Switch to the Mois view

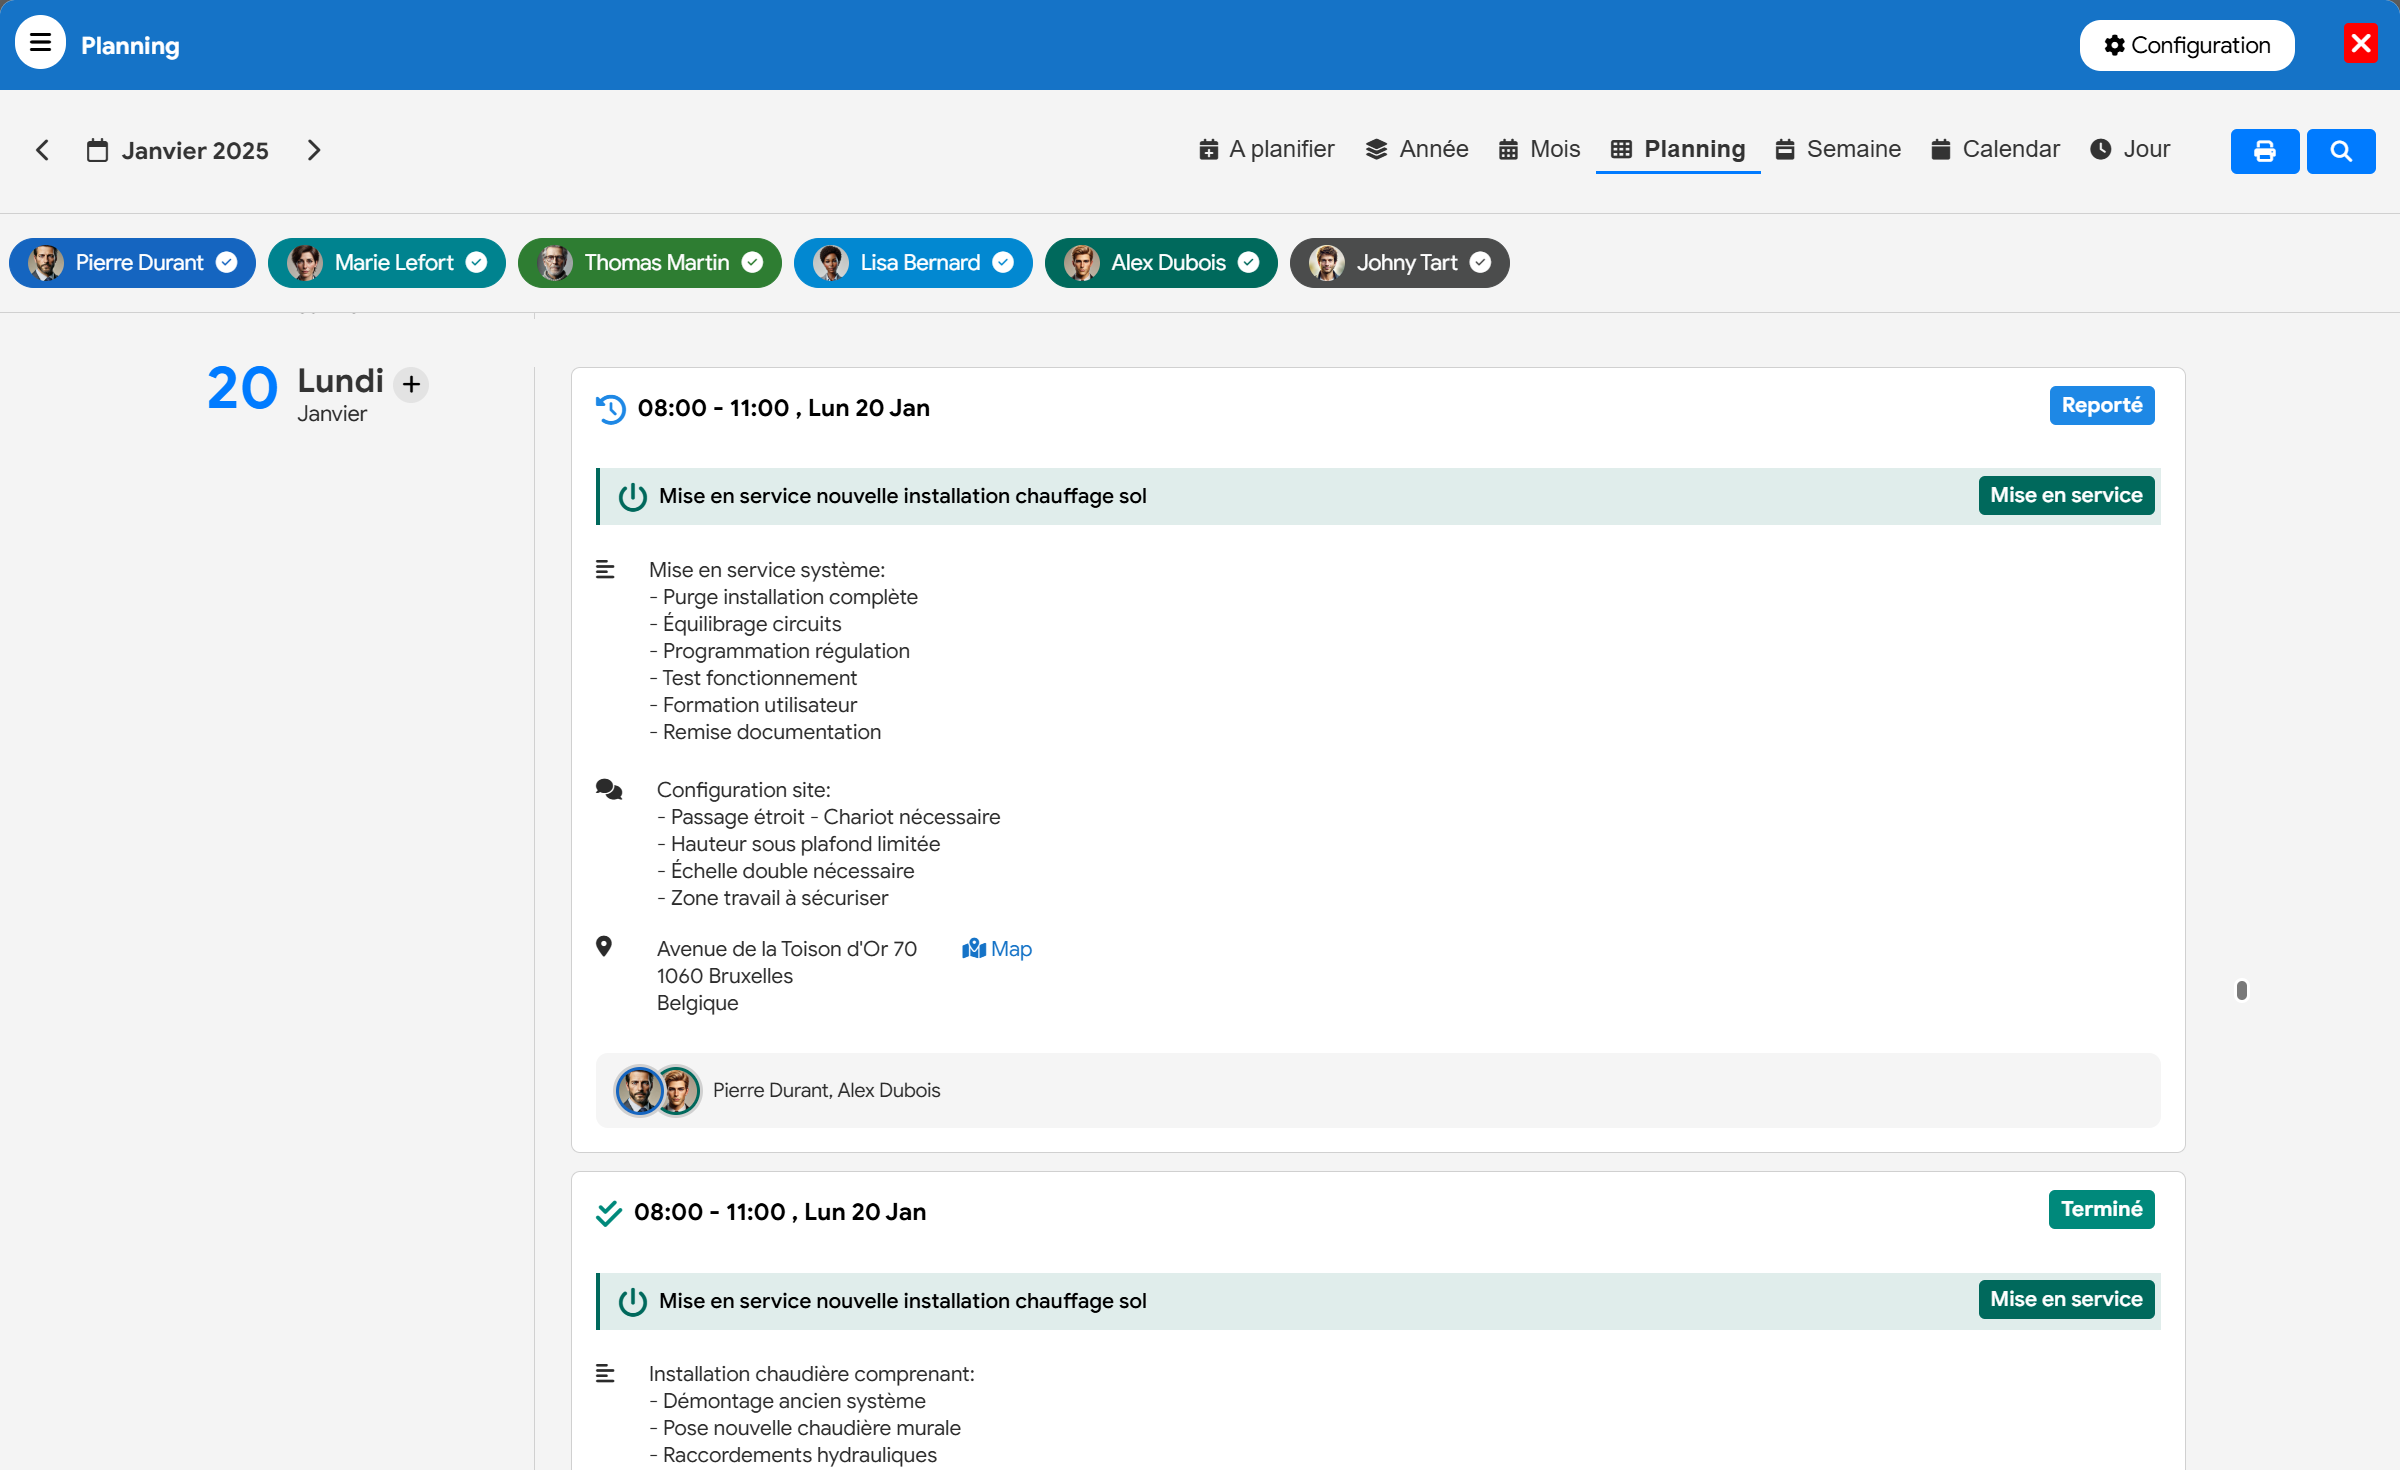[x=1539, y=149]
